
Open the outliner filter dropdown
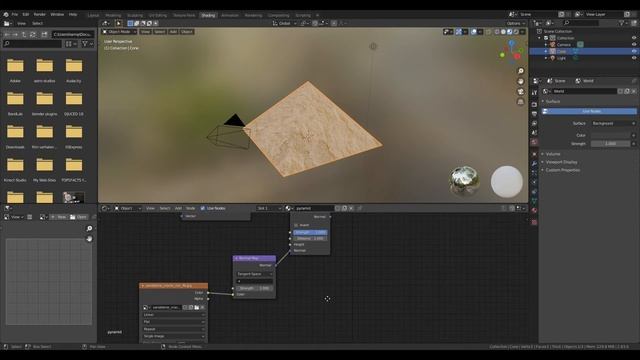tap(623, 23)
